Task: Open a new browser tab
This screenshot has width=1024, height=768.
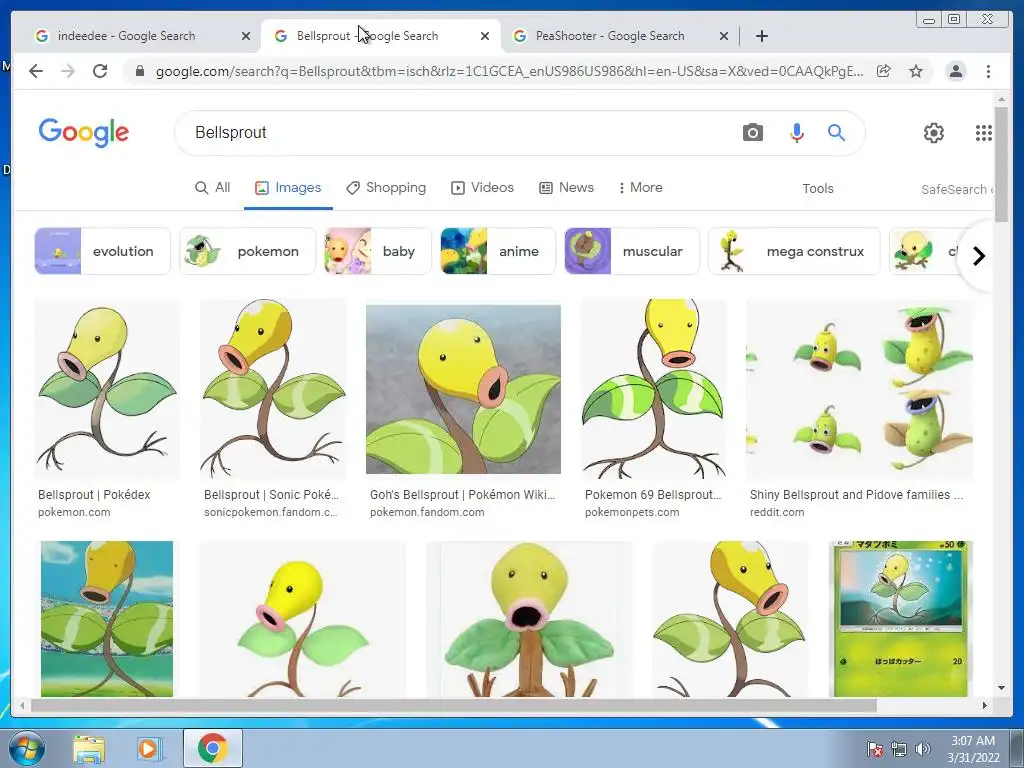Action: coord(761,36)
